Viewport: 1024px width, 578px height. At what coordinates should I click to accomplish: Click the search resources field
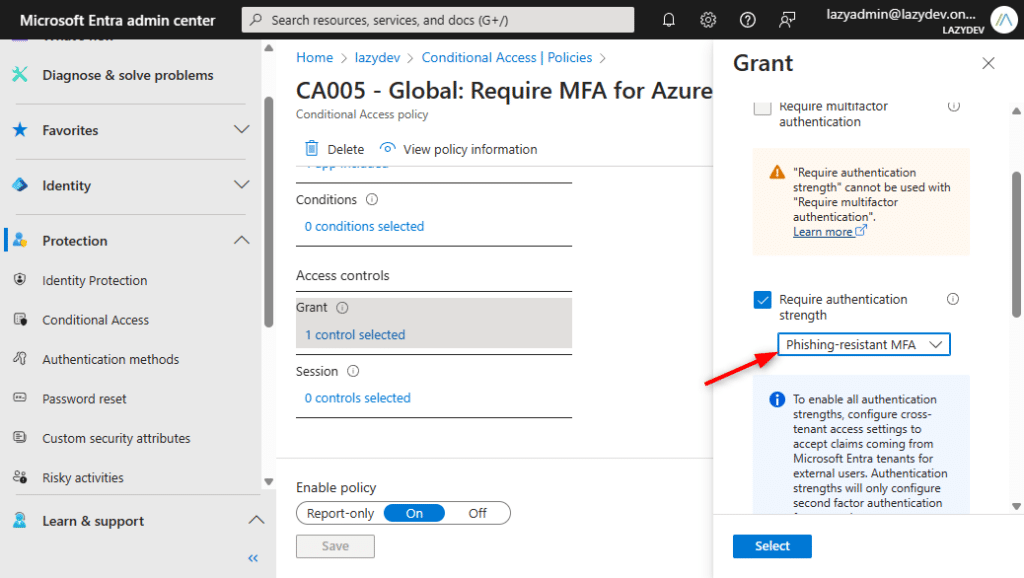pyautogui.click(x=437, y=19)
